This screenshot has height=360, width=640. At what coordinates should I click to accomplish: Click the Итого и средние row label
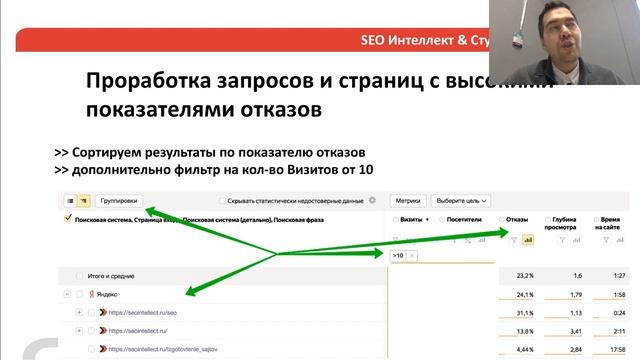111,276
